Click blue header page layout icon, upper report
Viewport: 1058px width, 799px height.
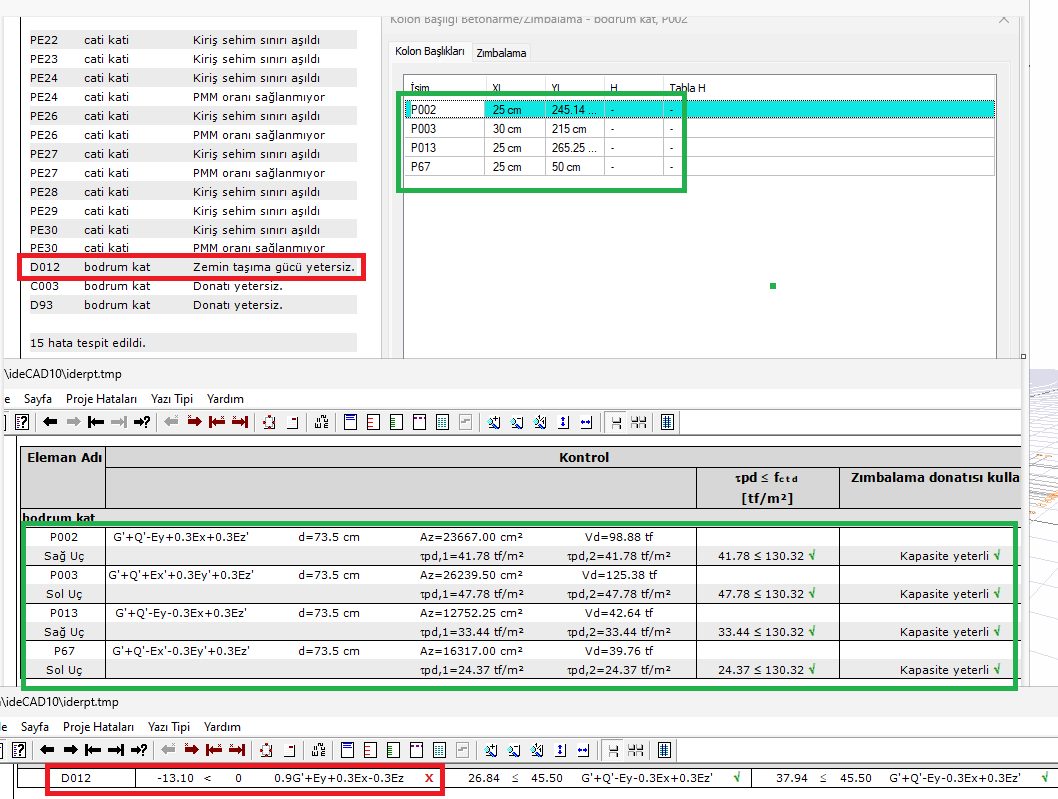point(350,422)
